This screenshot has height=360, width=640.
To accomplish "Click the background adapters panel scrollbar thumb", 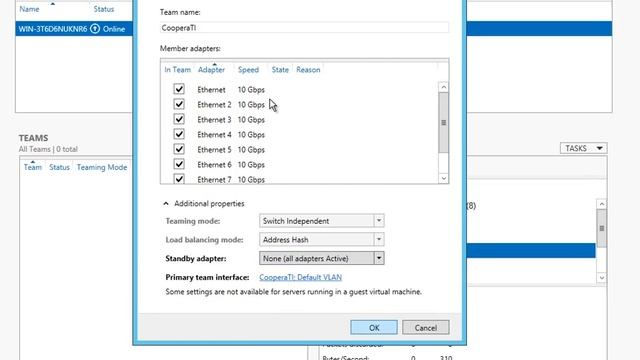I will [602, 229].
